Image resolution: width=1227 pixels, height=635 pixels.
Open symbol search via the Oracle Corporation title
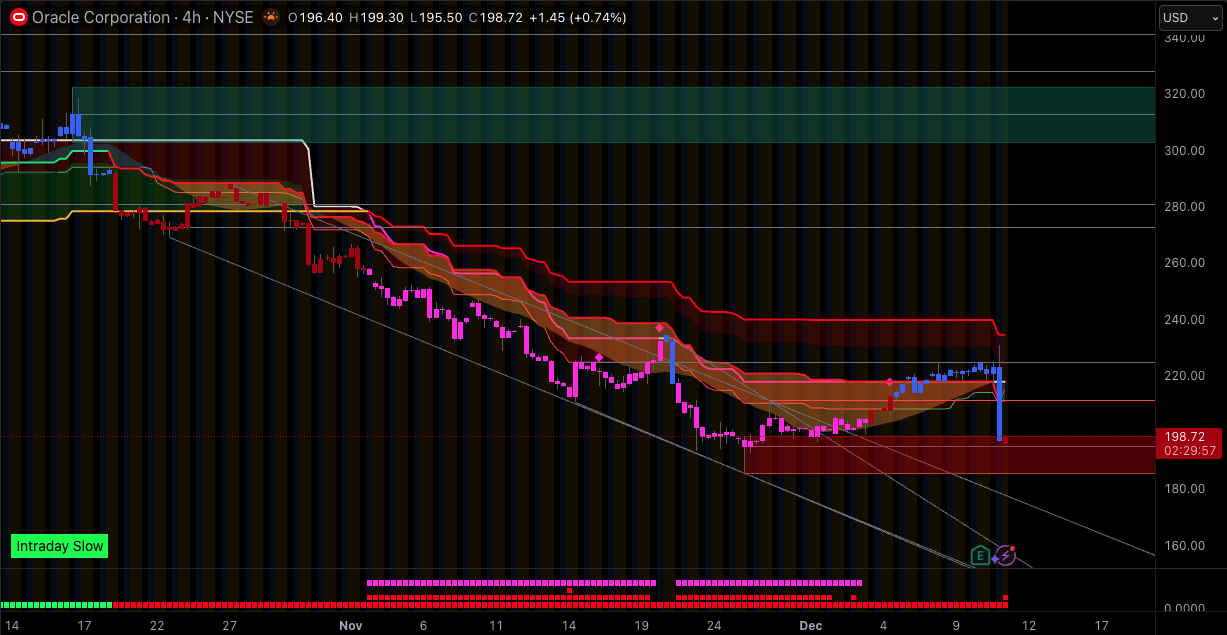[x=103, y=17]
